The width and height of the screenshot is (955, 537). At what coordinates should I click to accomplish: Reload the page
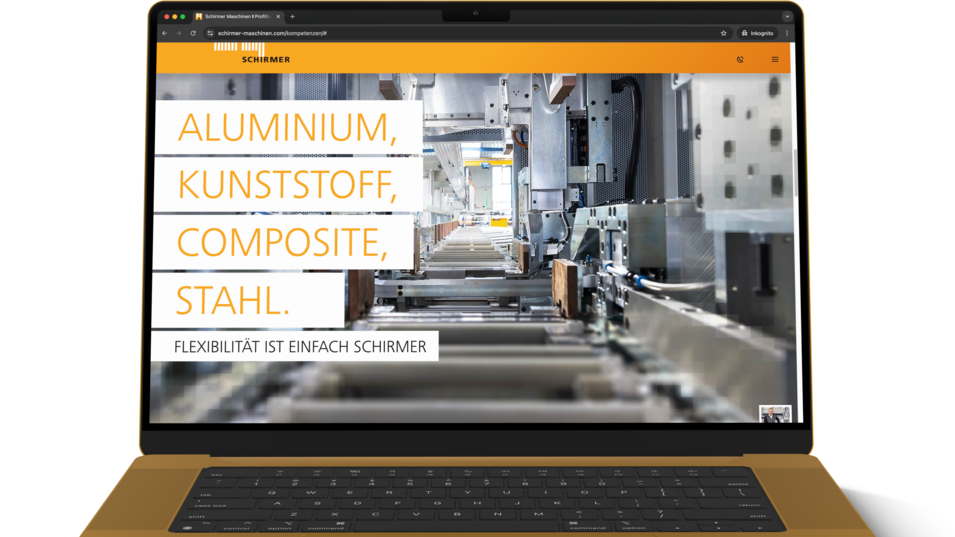click(x=193, y=33)
